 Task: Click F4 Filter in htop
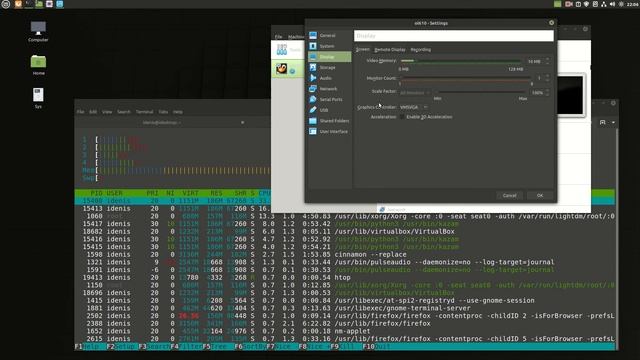[187, 347]
